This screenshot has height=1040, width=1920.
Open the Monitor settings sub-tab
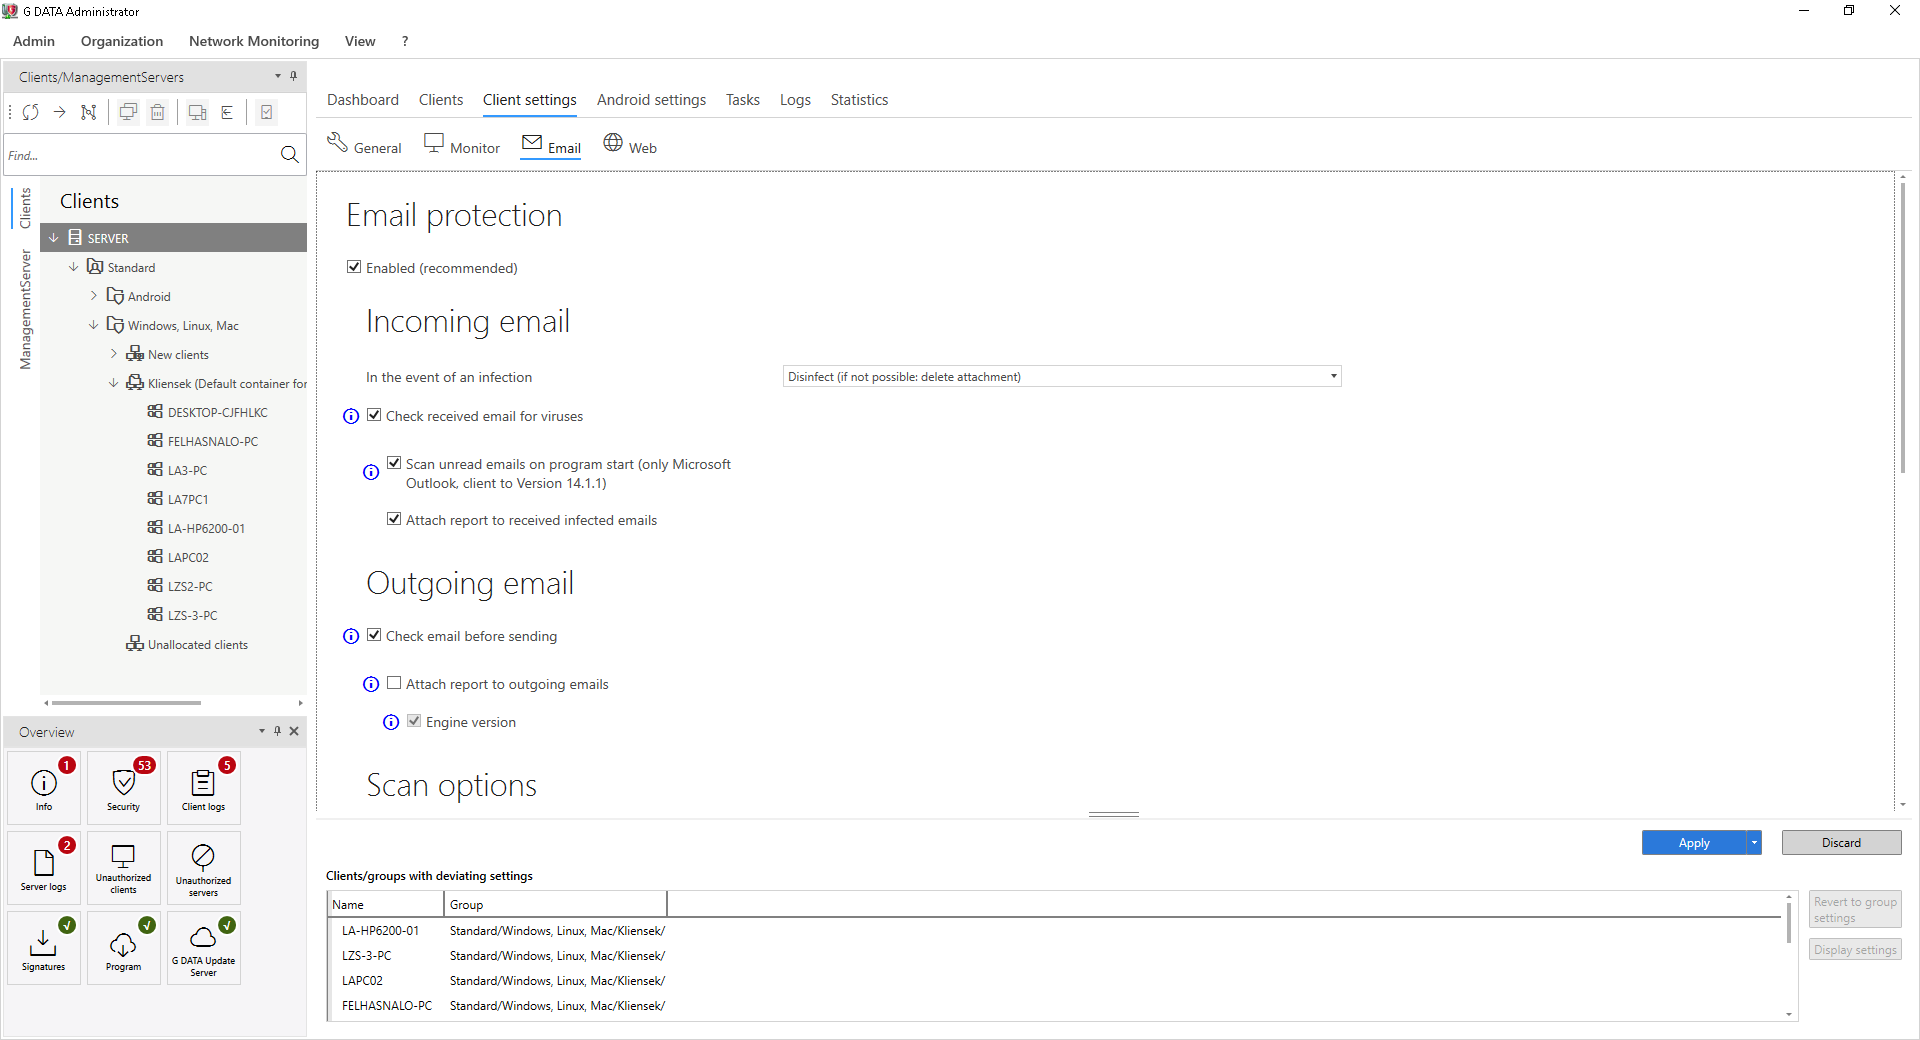click(462, 146)
